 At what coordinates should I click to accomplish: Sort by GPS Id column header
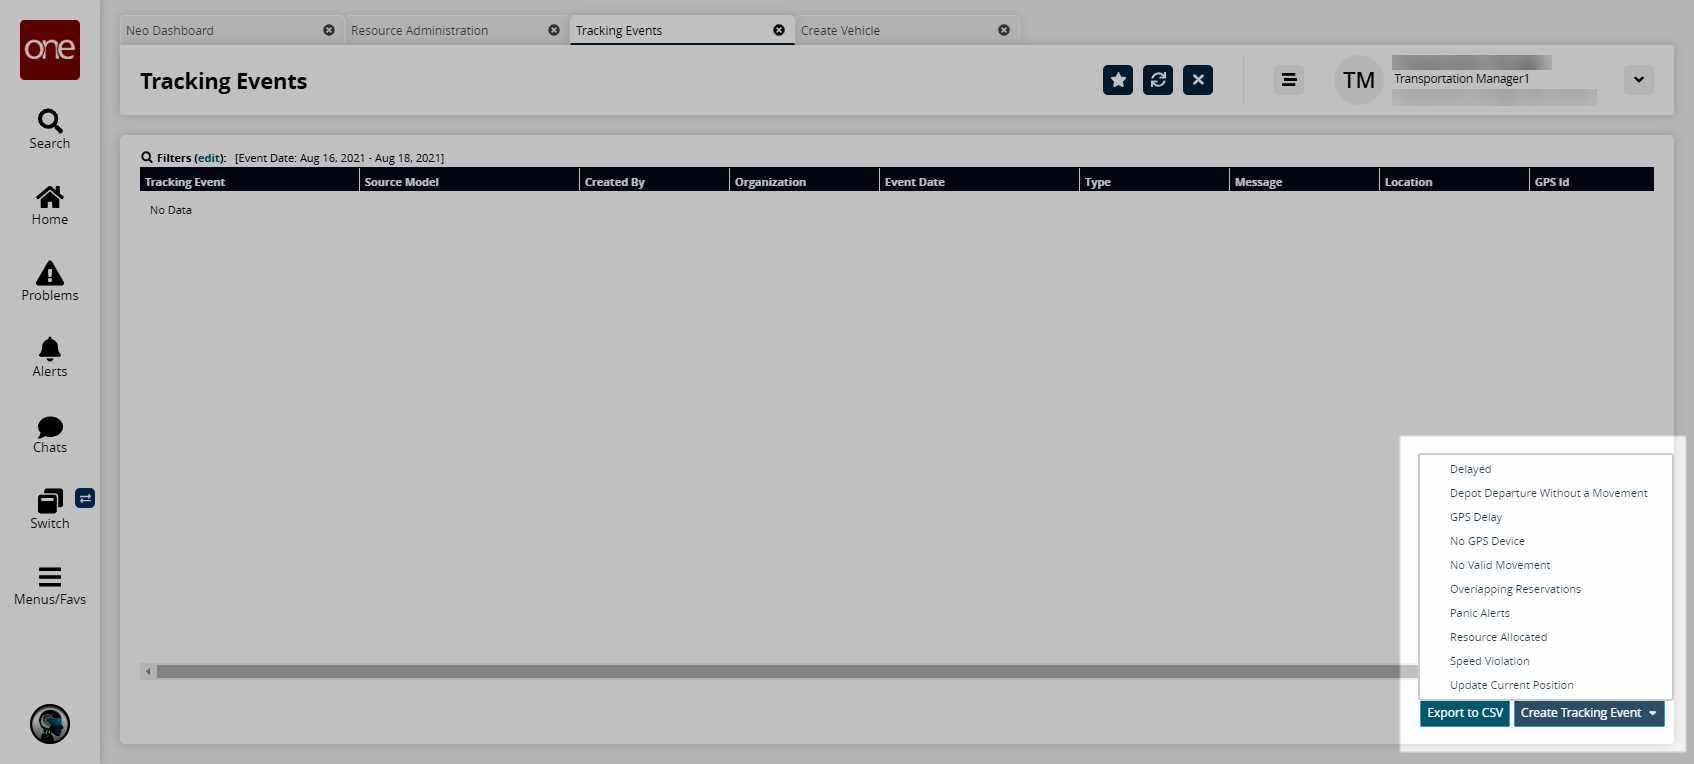(1591, 180)
